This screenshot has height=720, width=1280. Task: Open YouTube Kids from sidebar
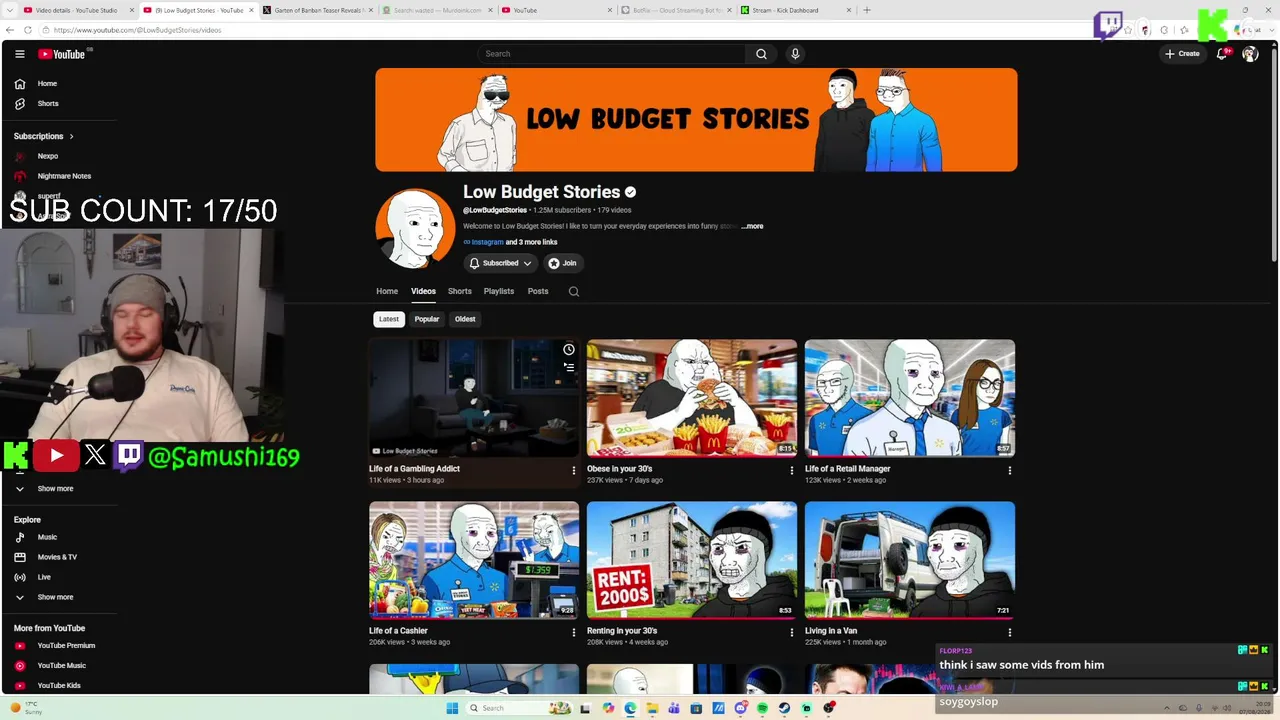click(x=60, y=686)
